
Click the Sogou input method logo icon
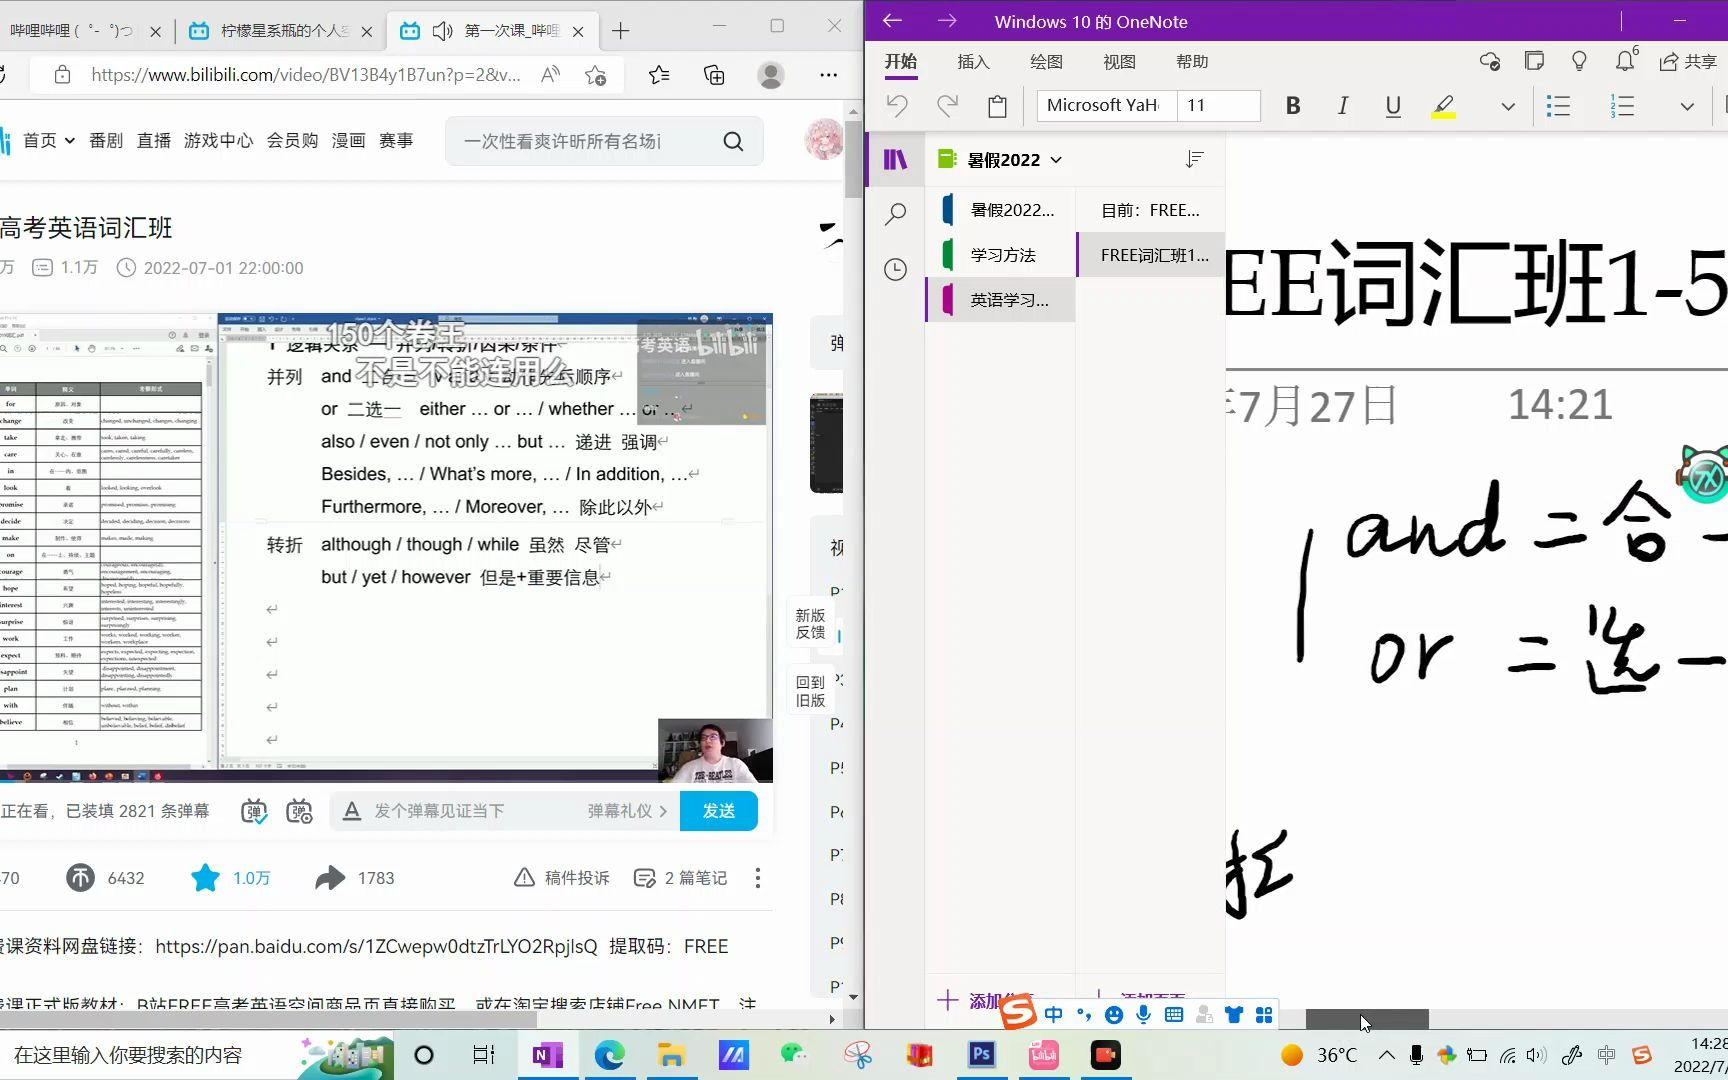tap(1018, 1013)
